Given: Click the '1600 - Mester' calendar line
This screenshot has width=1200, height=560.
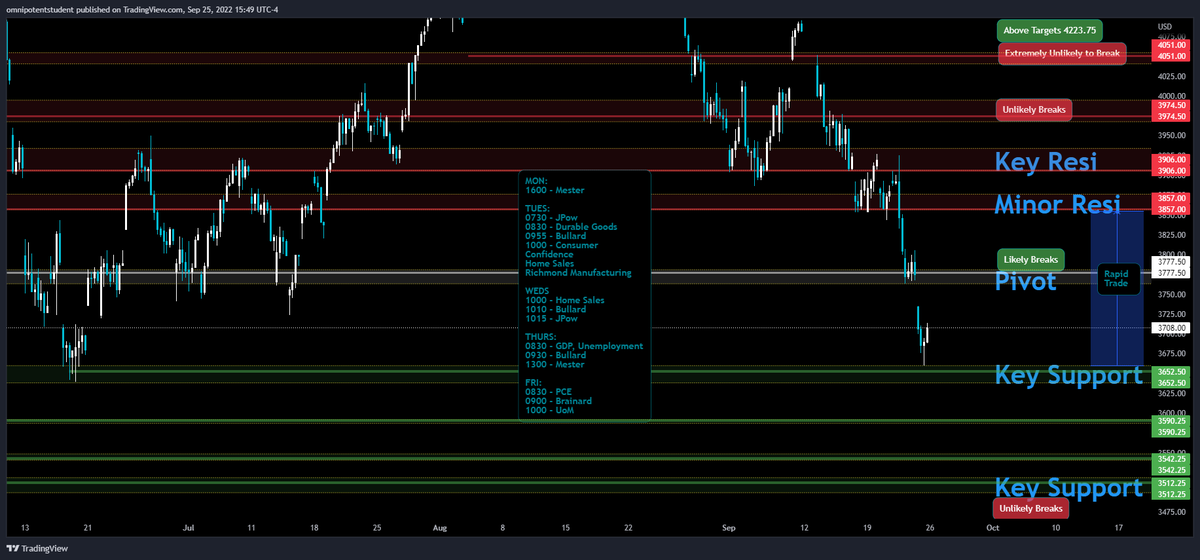Looking at the screenshot, I should pos(555,190).
